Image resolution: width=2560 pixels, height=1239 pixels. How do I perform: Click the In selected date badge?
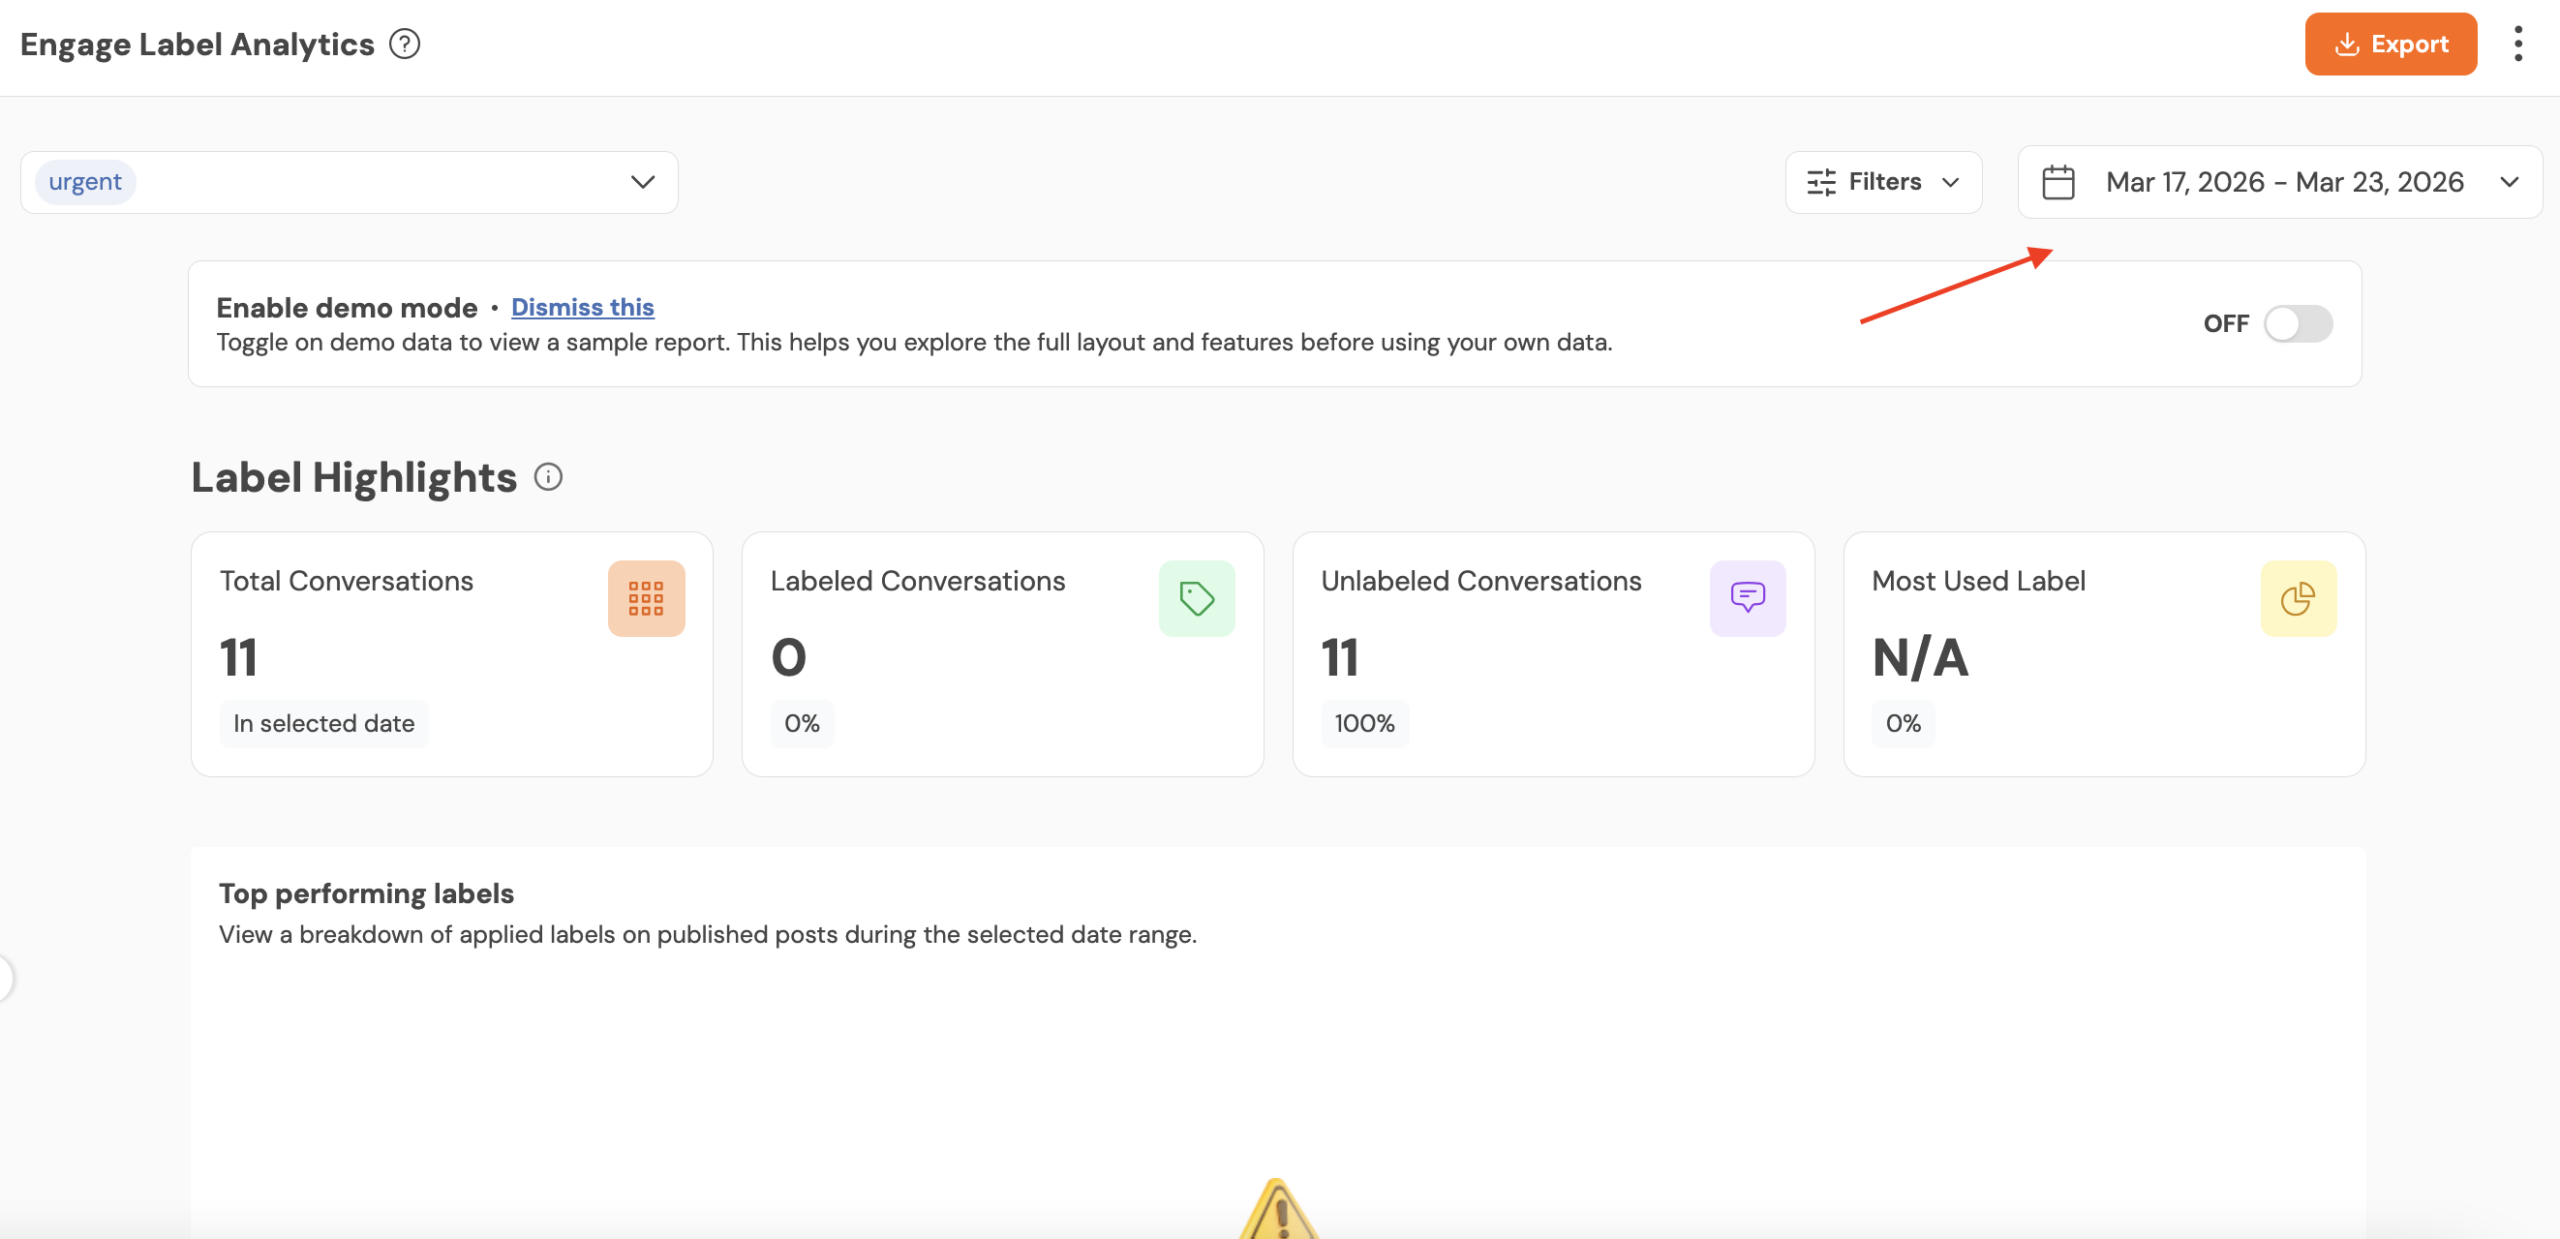click(323, 723)
